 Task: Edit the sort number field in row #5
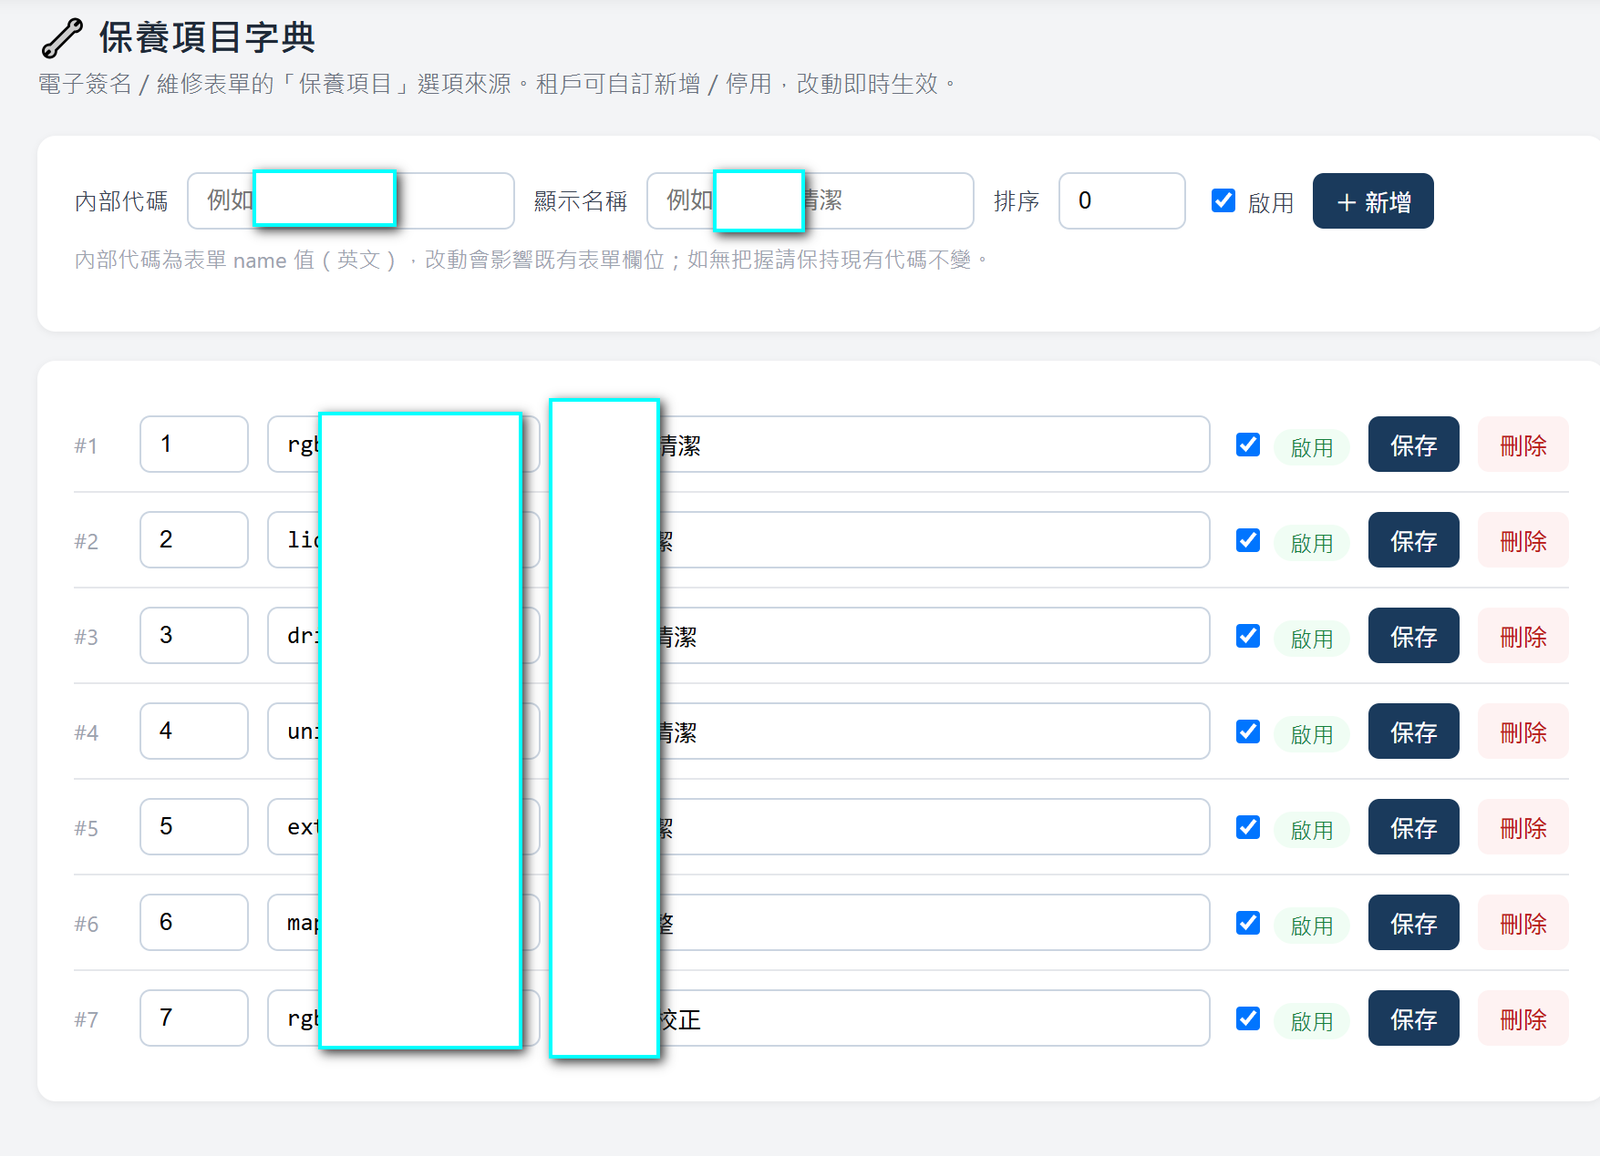click(194, 827)
